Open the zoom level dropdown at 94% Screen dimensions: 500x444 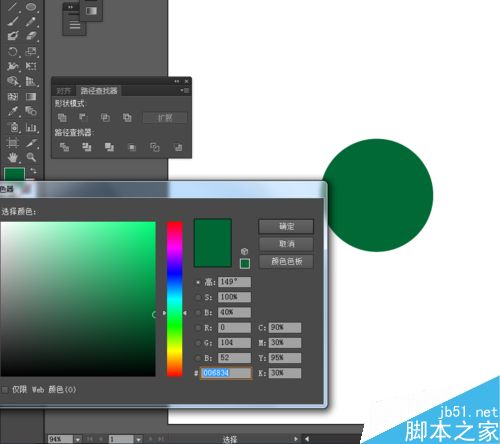pyautogui.click(x=78, y=439)
